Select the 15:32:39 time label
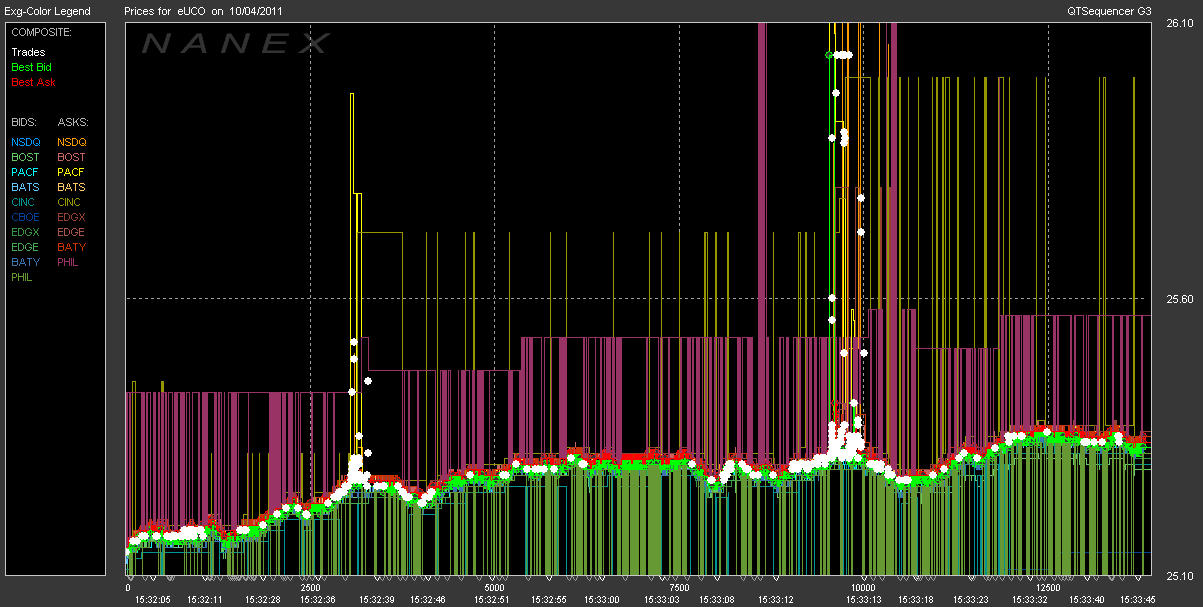1203x607 pixels. tap(377, 599)
